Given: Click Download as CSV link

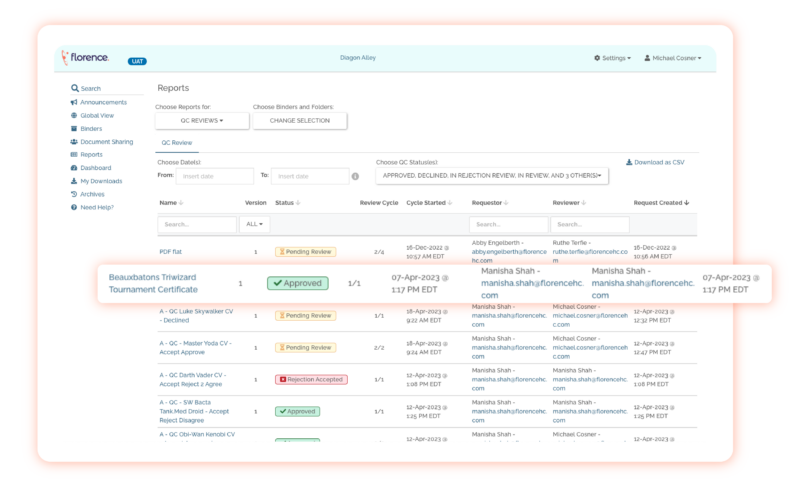Looking at the screenshot, I should 655,162.
